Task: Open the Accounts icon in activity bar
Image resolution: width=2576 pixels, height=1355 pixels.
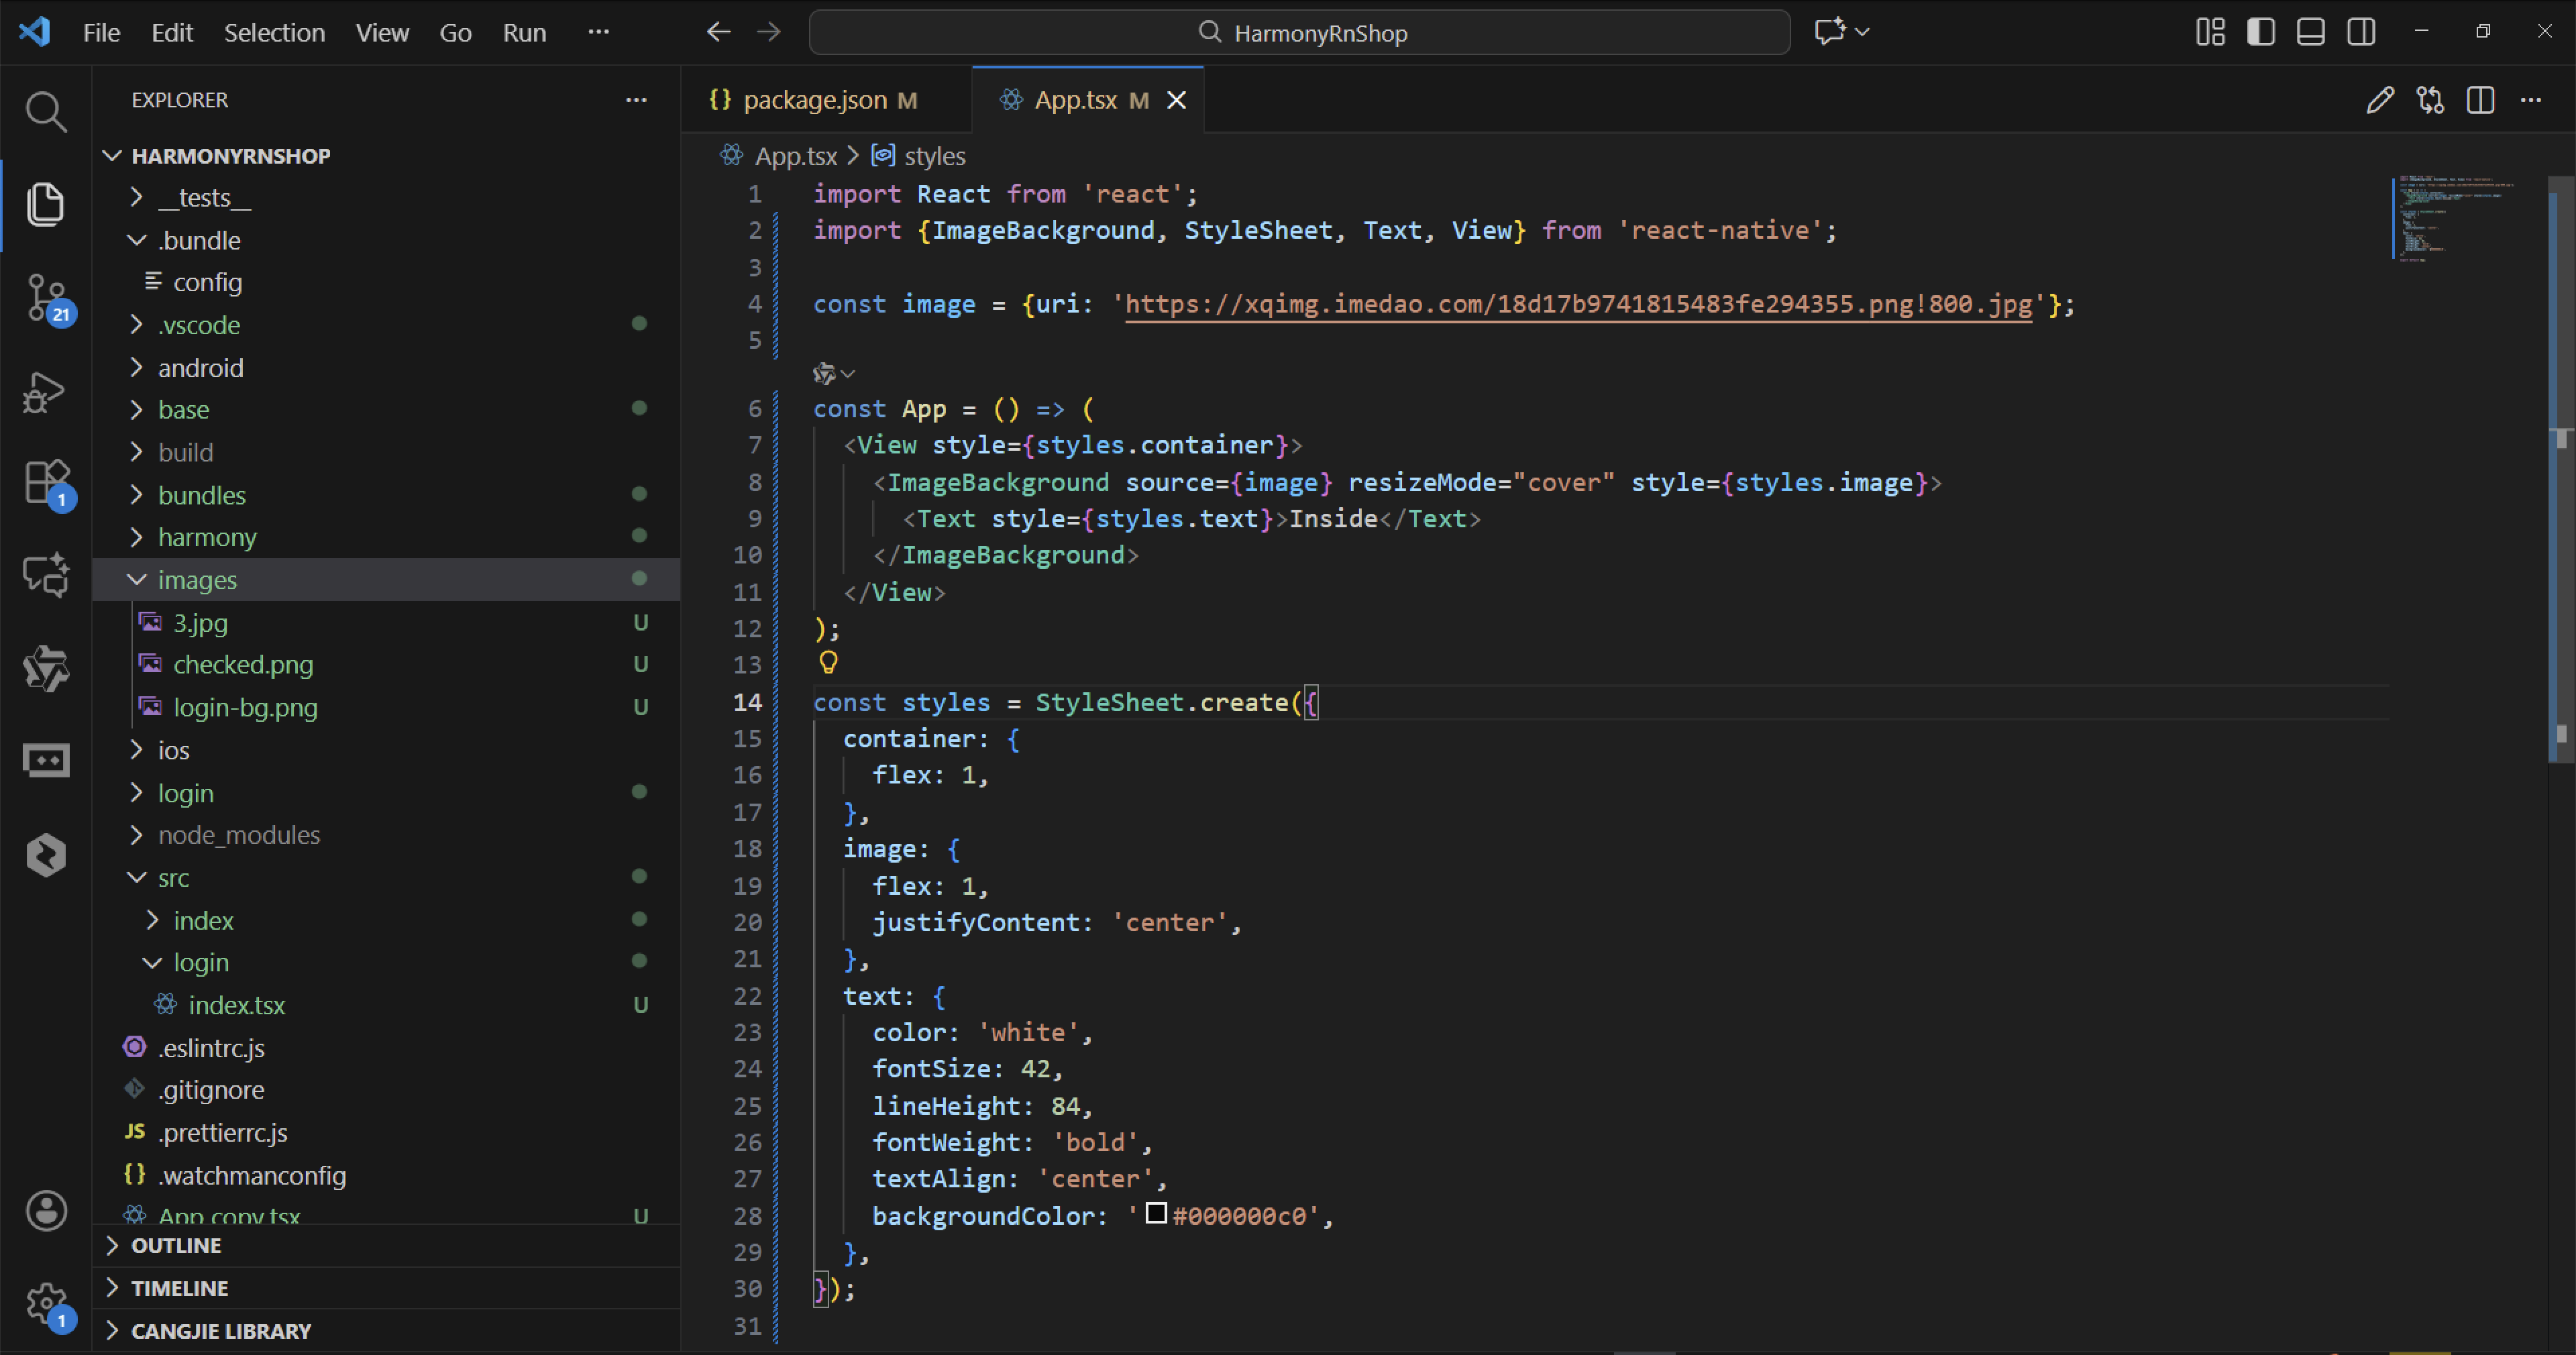Action: [46, 1211]
